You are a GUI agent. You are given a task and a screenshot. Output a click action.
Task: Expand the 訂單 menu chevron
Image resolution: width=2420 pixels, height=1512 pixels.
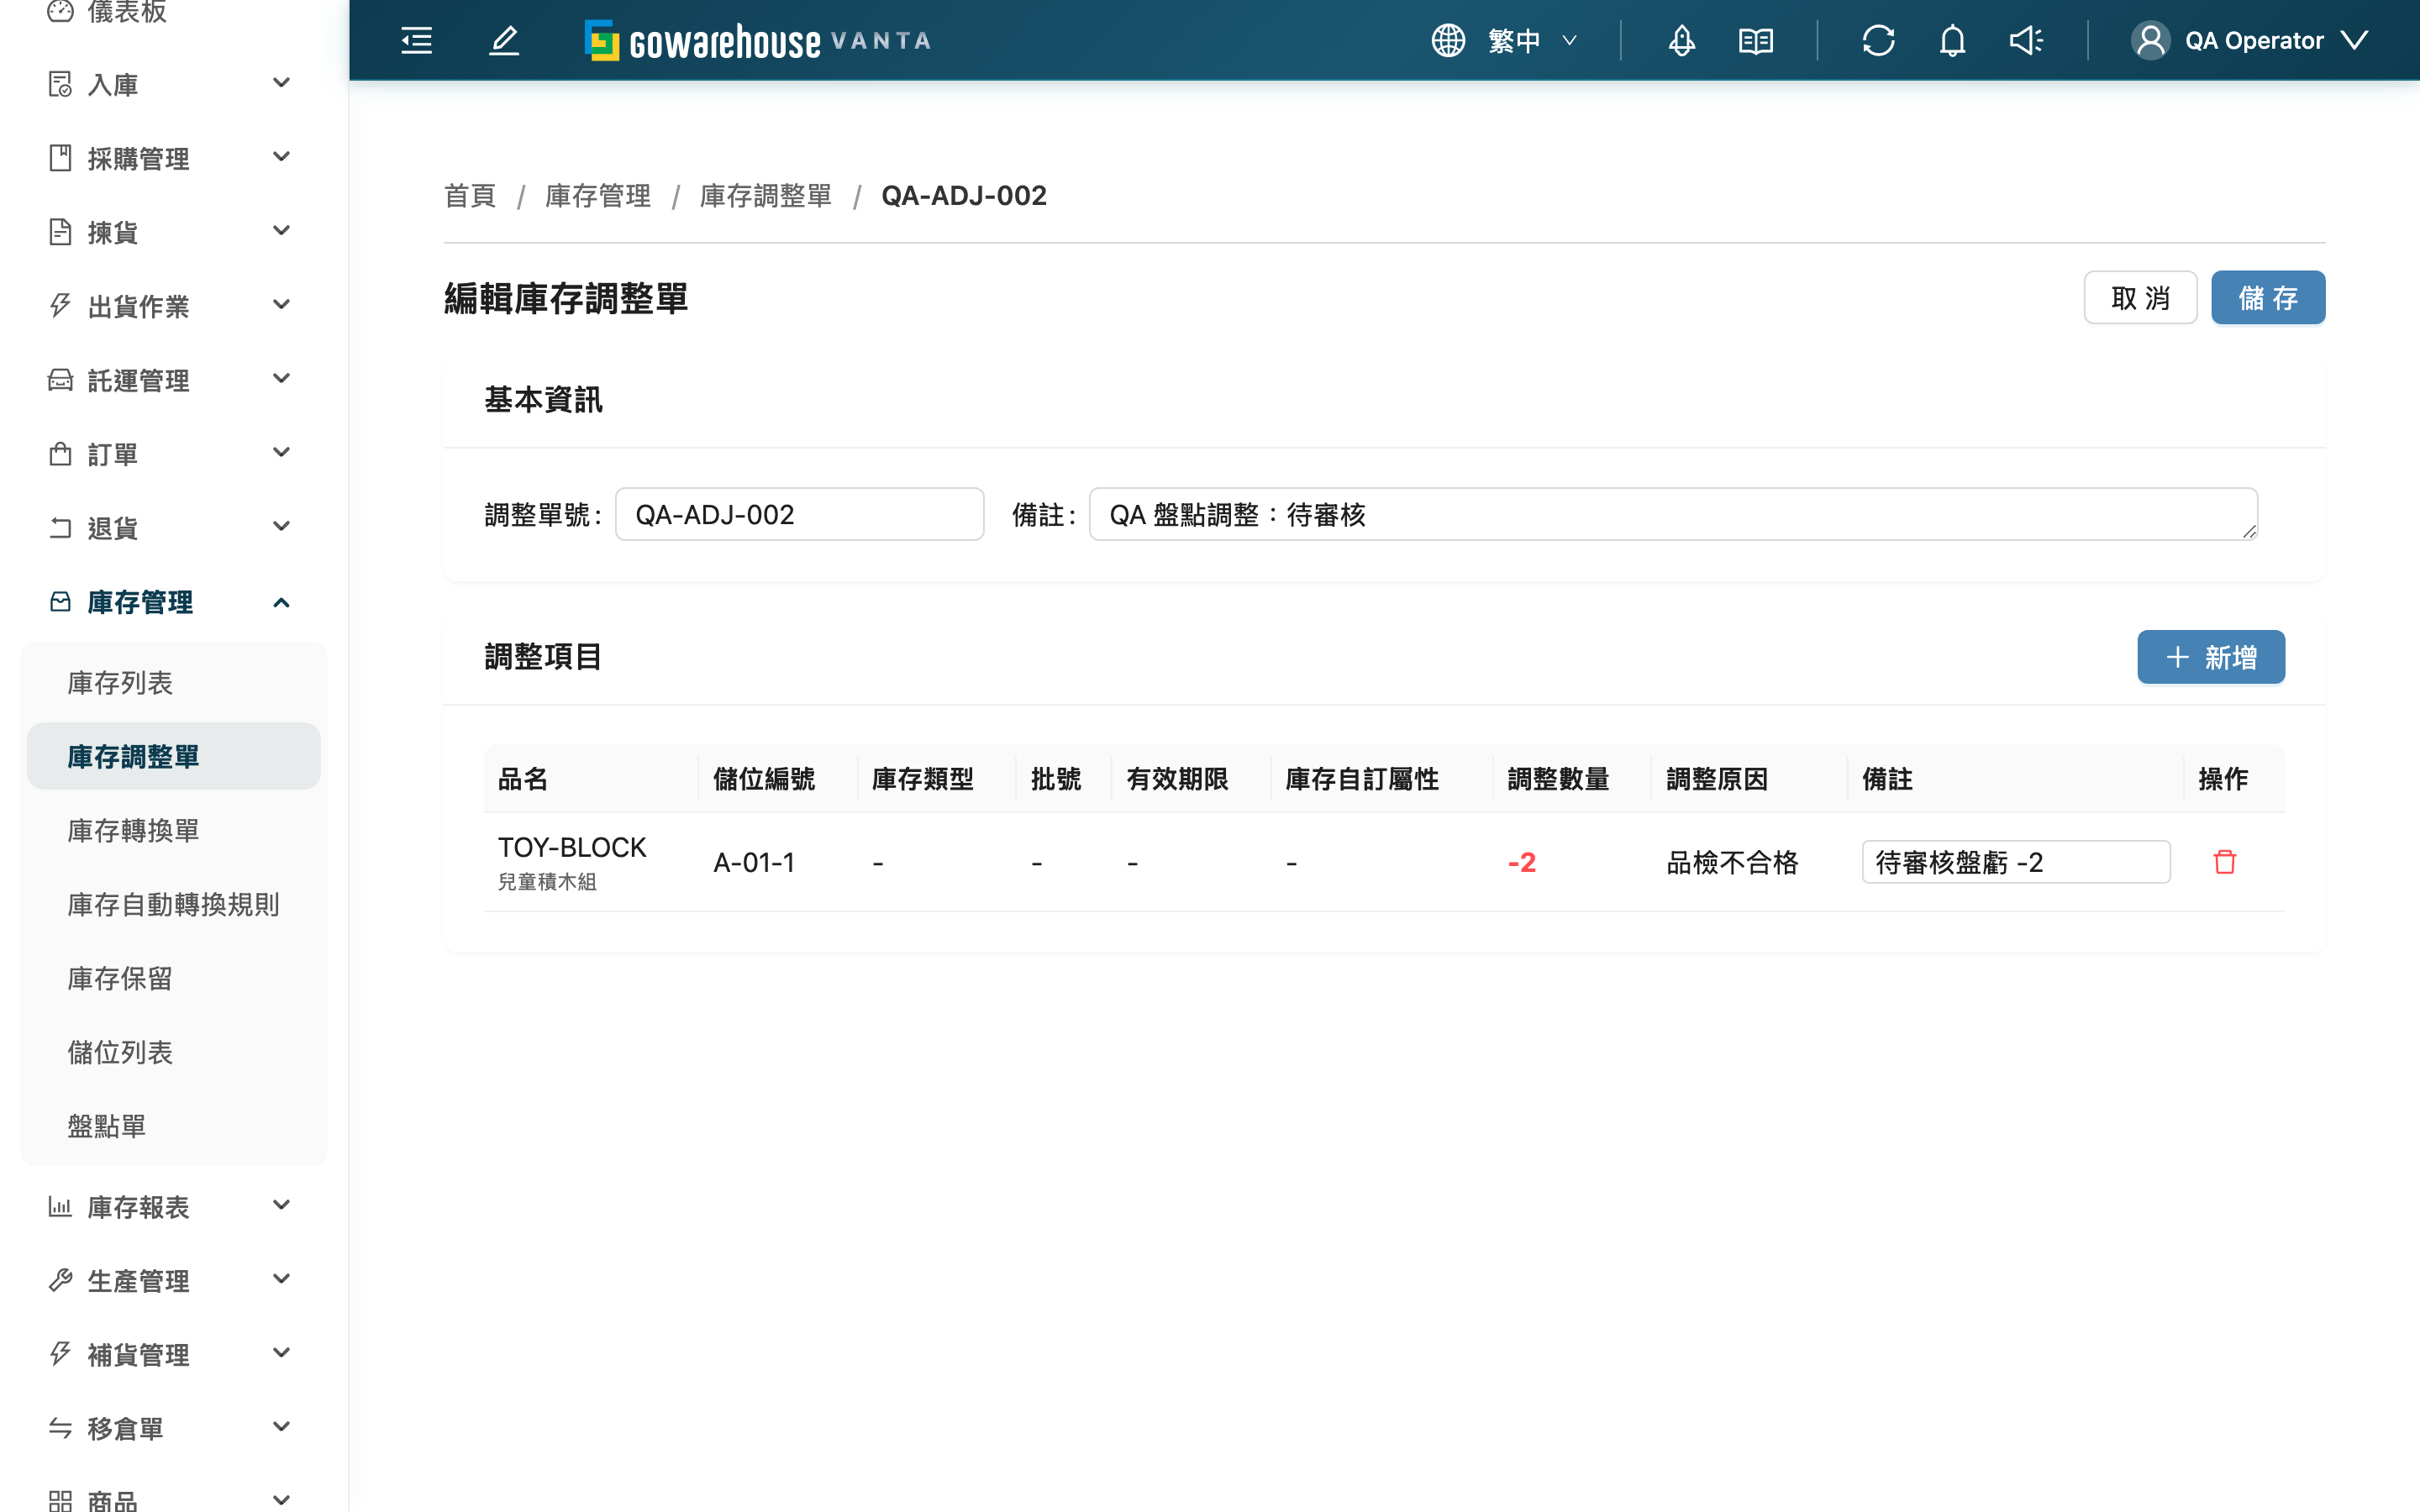pos(282,453)
